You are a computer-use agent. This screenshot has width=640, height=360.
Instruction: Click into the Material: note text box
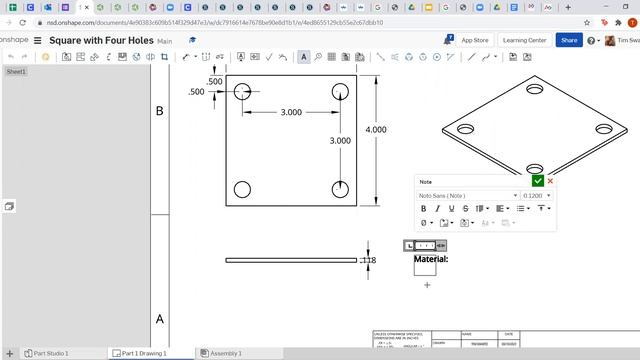(x=425, y=265)
